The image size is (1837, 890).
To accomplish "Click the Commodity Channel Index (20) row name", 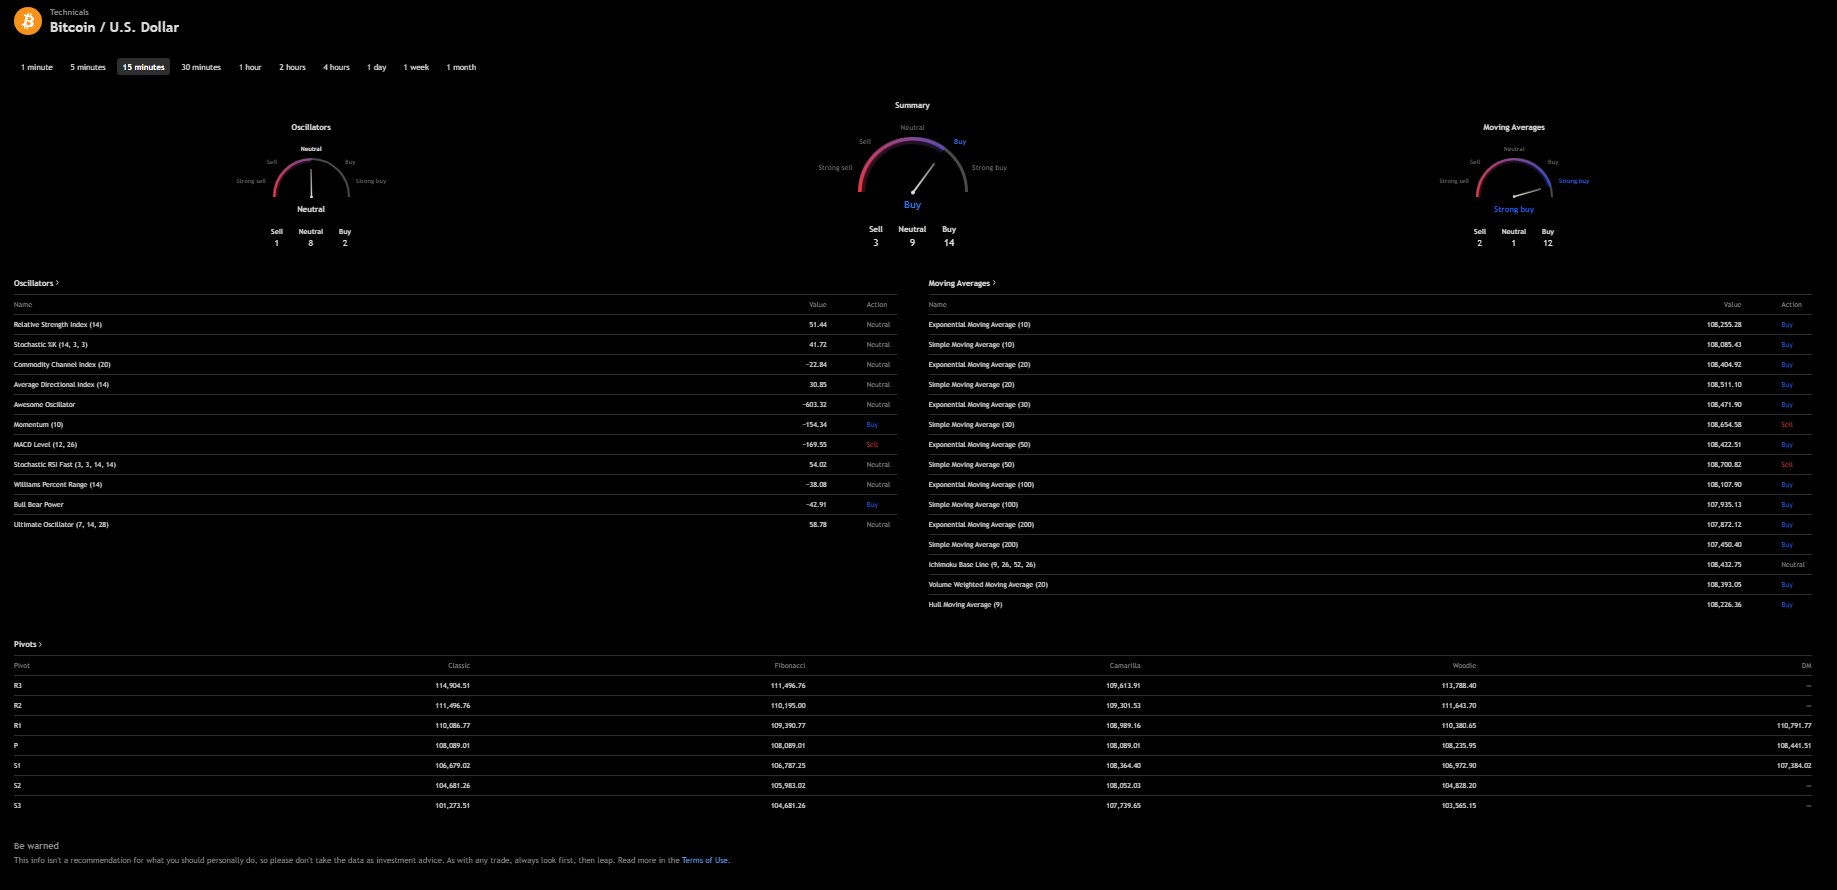I will tap(62, 365).
